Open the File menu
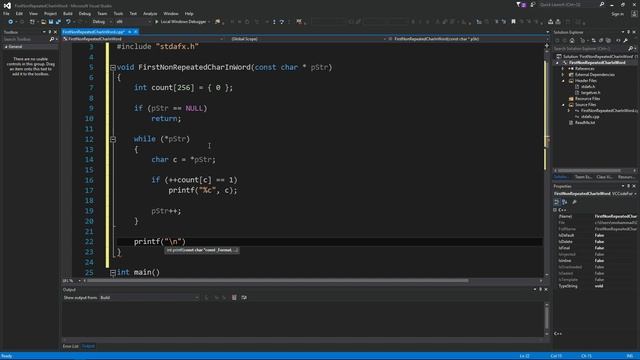The width and height of the screenshot is (640, 360). [x=6, y=13]
